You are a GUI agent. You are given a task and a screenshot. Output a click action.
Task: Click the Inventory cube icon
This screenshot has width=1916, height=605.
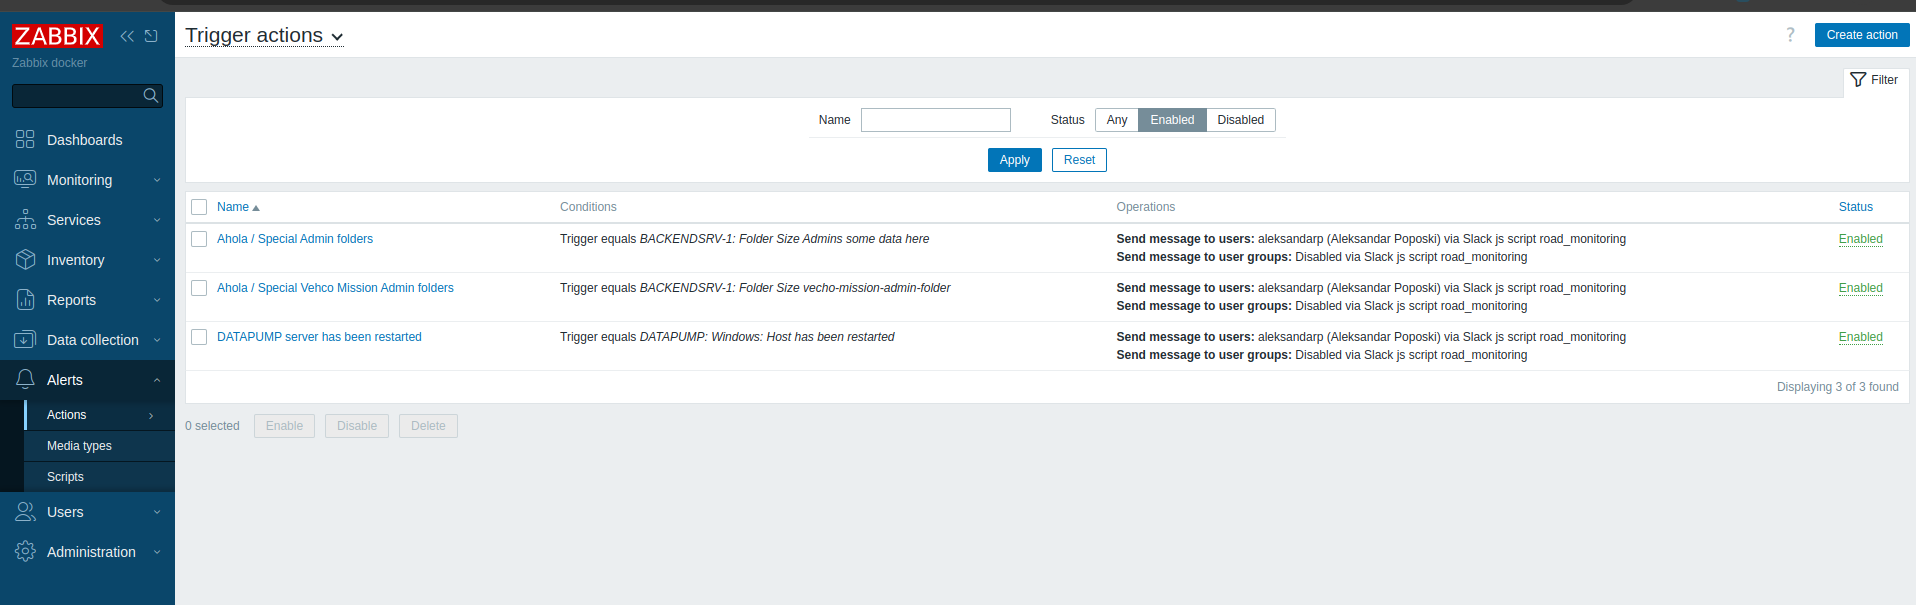(25, 259)
